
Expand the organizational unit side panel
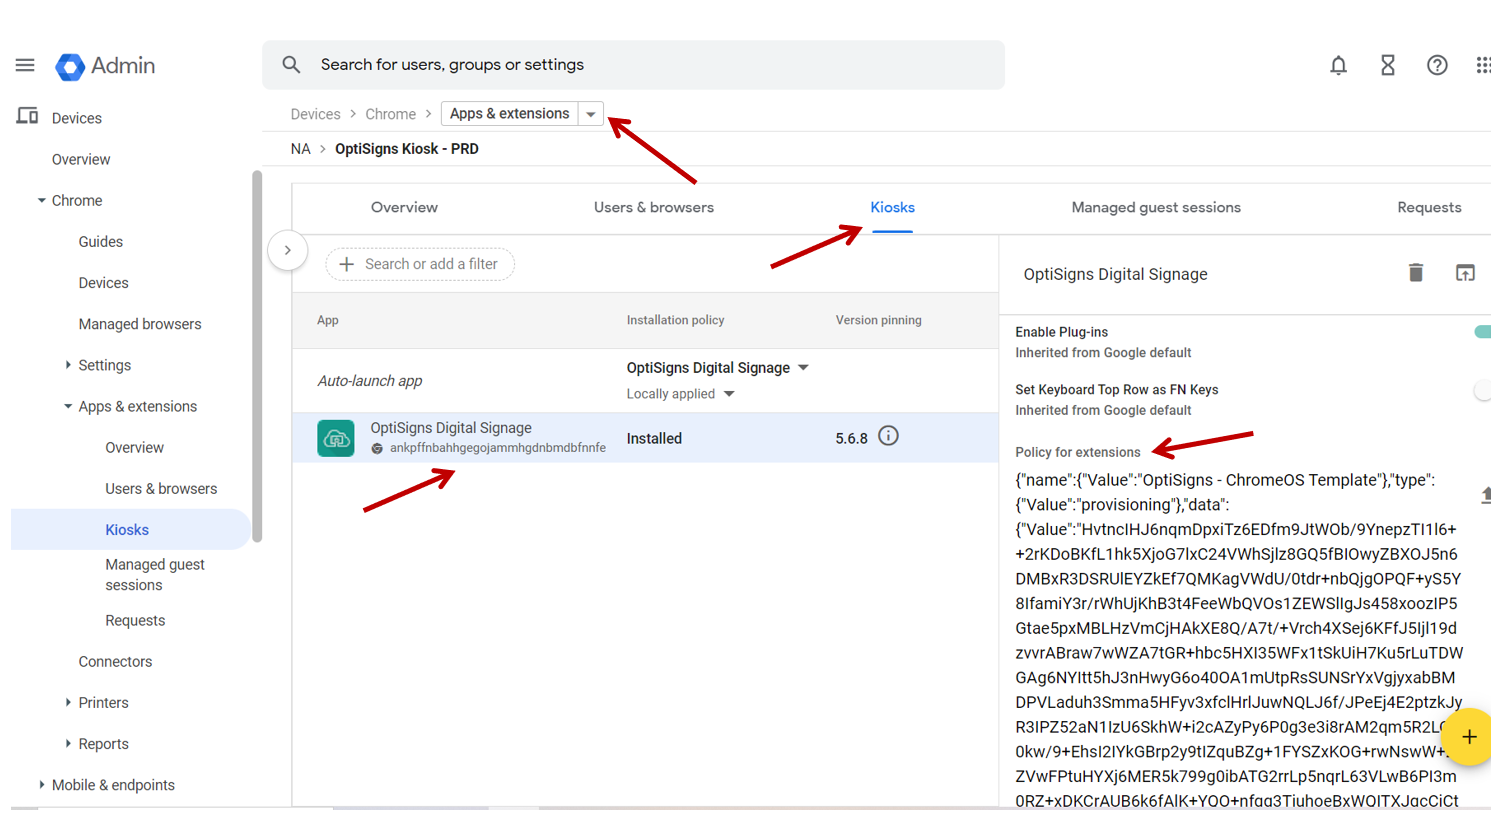[287, 250]
